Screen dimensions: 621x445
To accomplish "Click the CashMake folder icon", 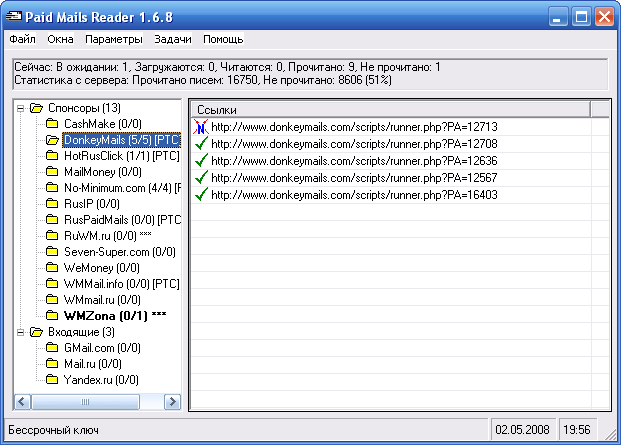I will click(x=52, y=124).
